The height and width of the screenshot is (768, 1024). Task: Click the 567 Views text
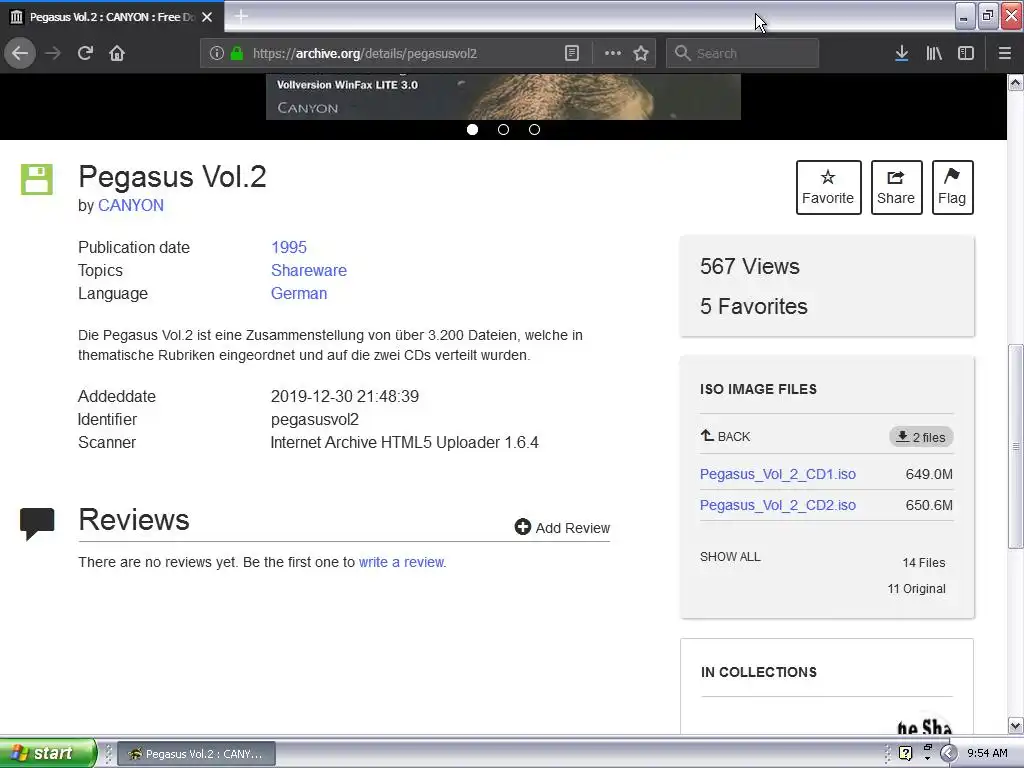750,266
